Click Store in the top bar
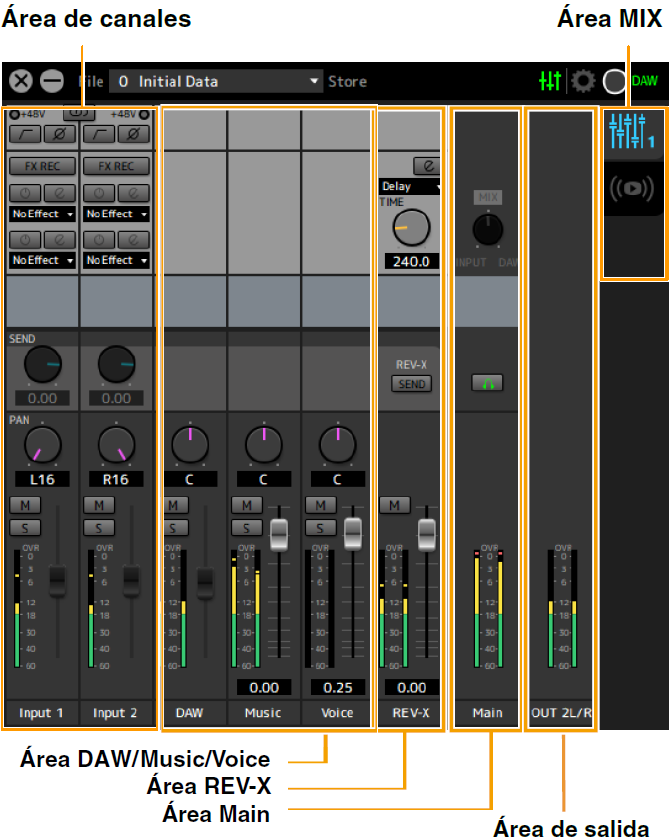This screenshot has height=839, width=670. click(x=347, y=82)
